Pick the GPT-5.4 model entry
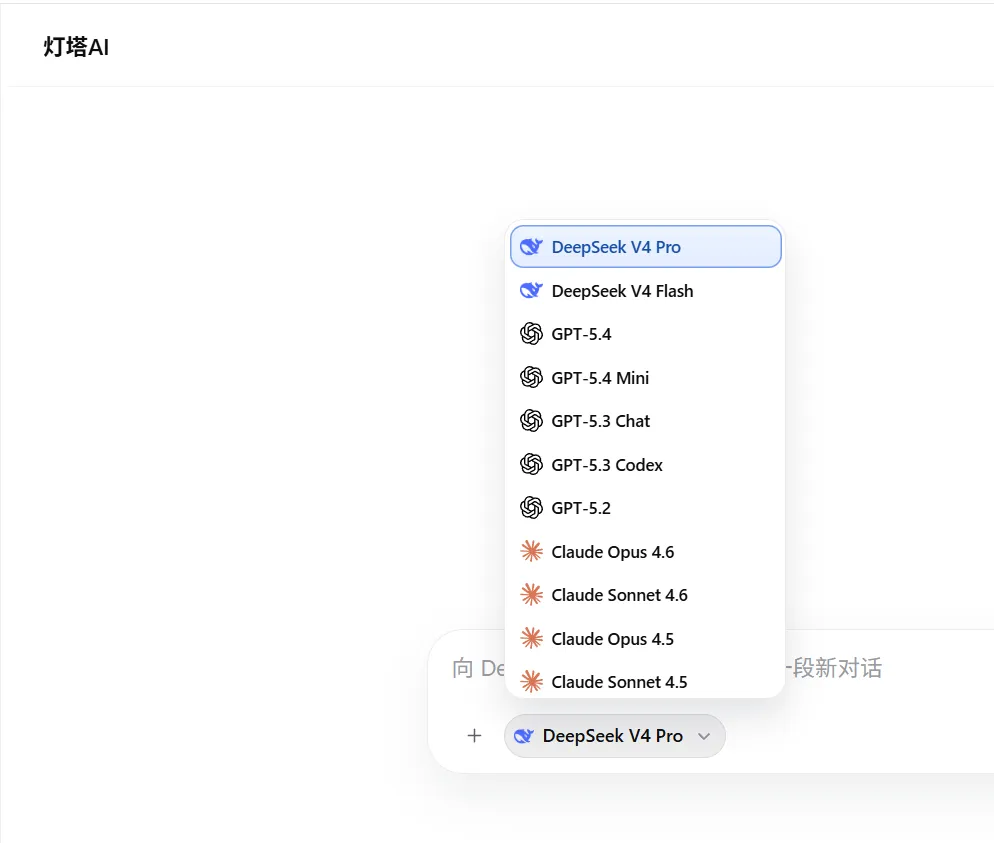 [x=645, y=334]
